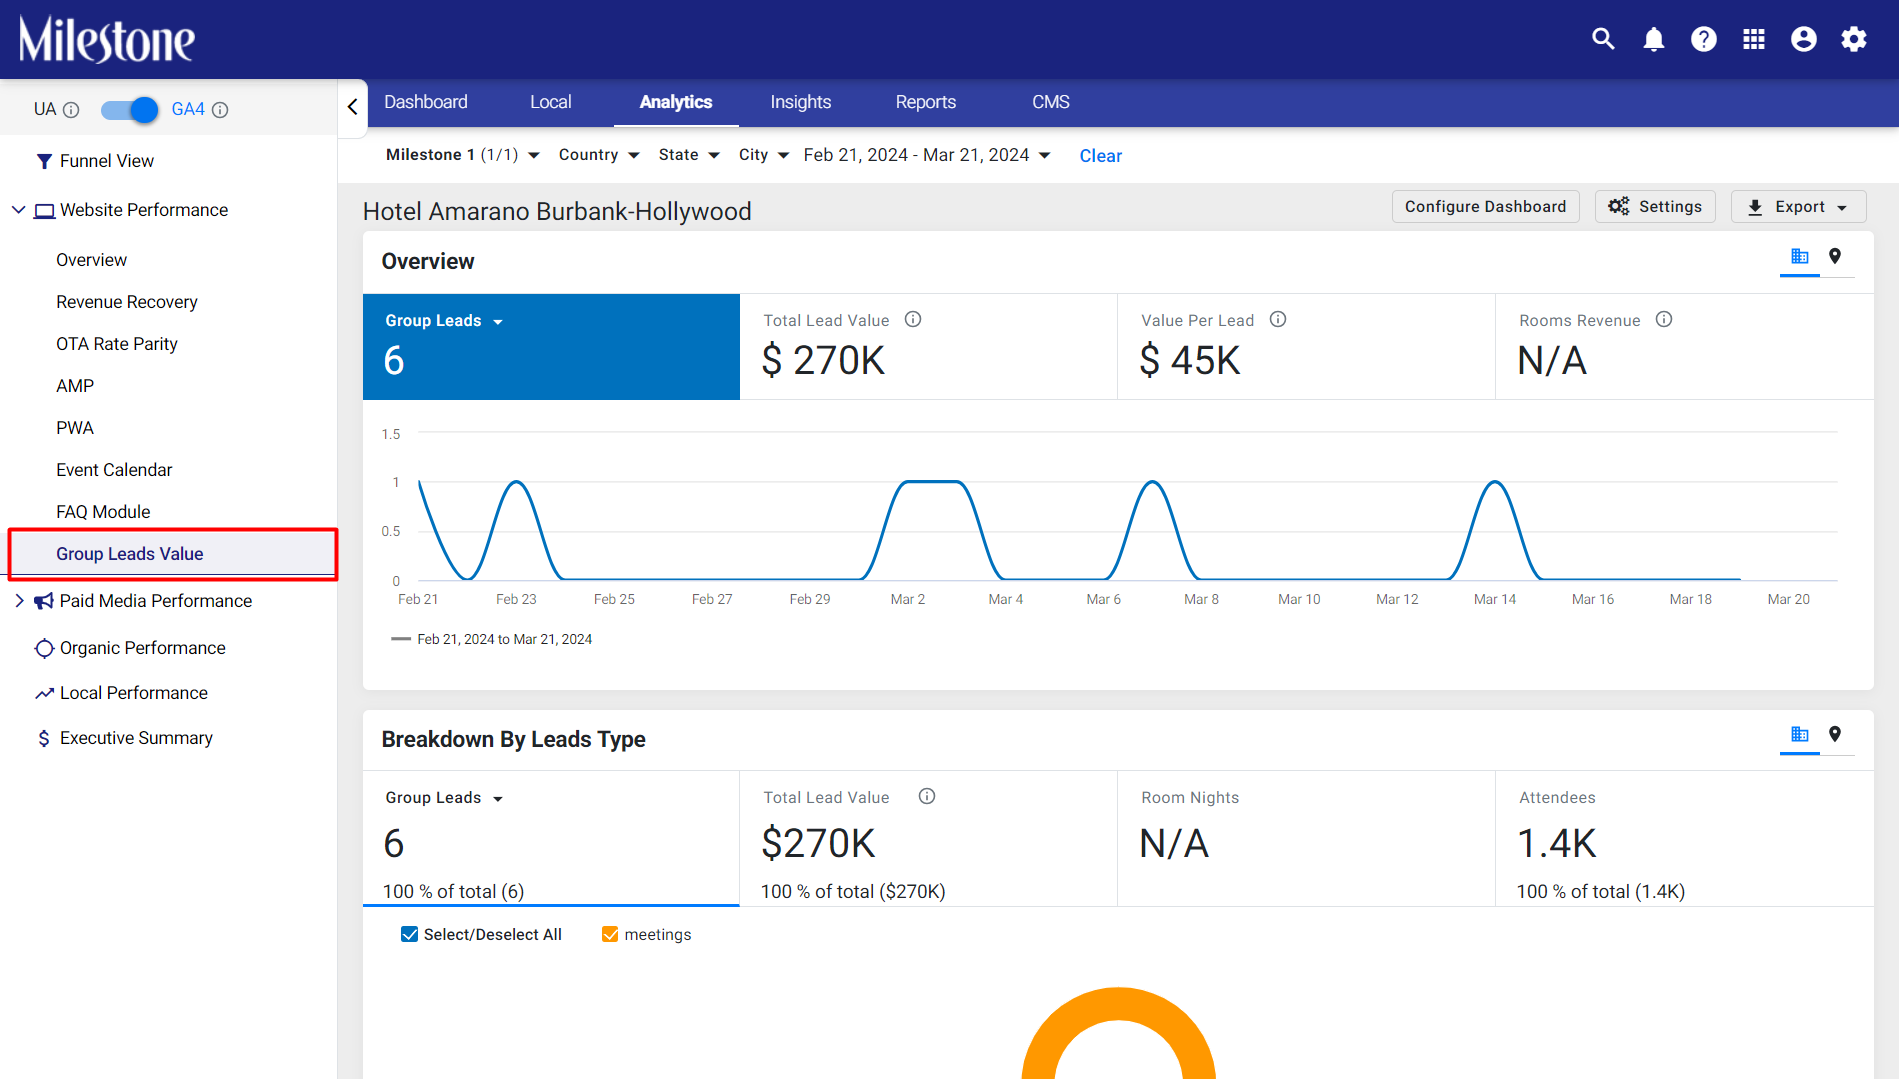The width and height of the screenshot is (1899, 1079).
Task: Click the Organic Performance circle icon
Action: [x=44, y=648]
